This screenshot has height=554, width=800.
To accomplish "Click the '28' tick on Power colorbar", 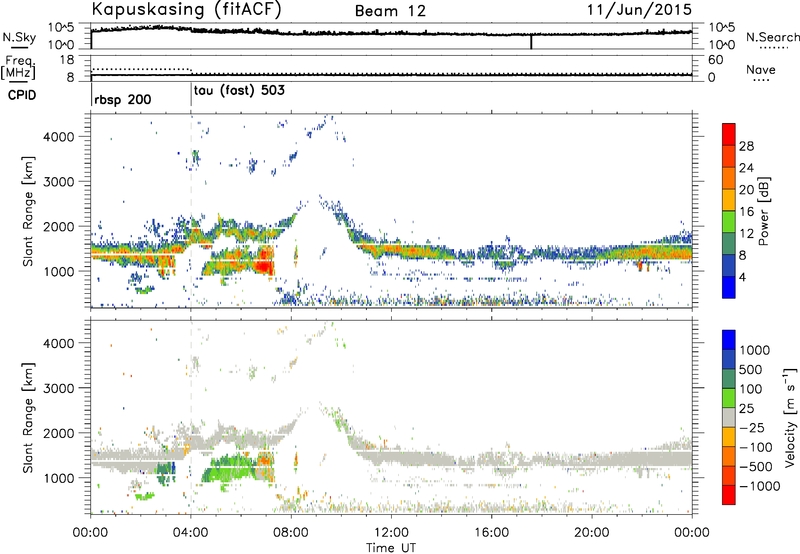I will pos(746,146).
